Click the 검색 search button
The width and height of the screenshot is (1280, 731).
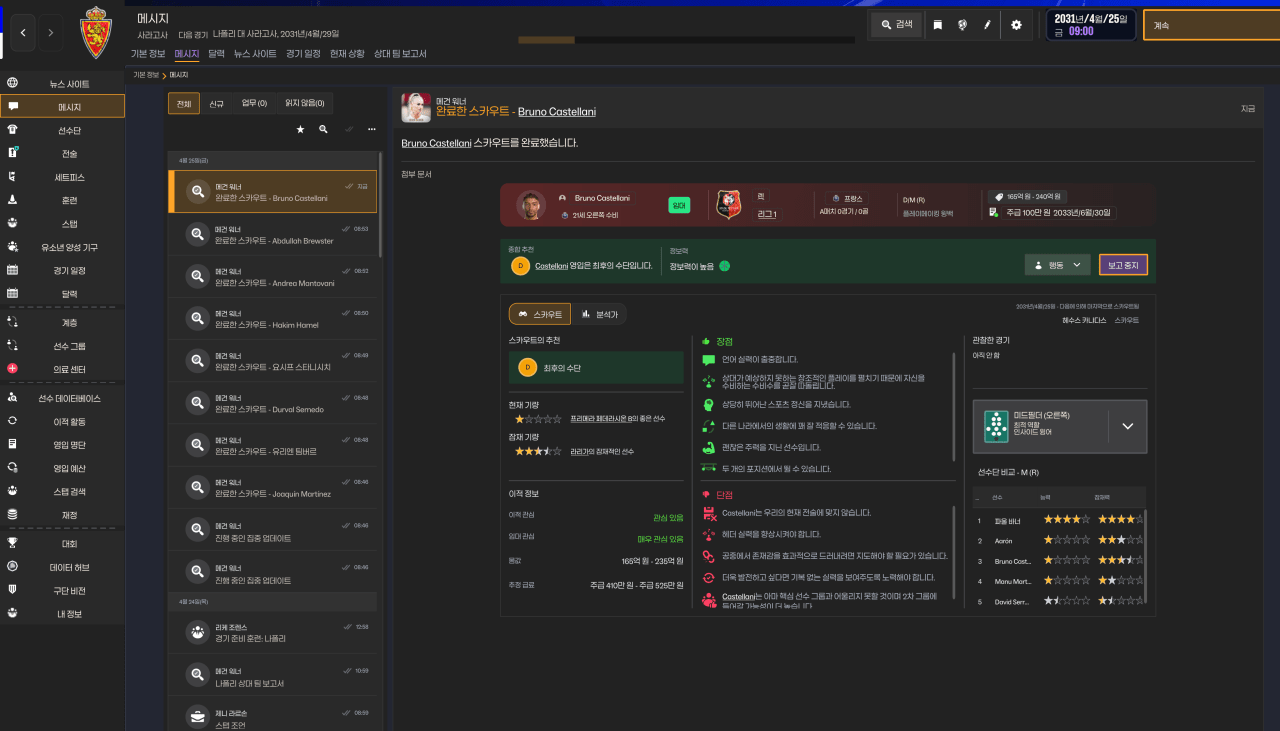pyautogui.click(x=896, y=24)
